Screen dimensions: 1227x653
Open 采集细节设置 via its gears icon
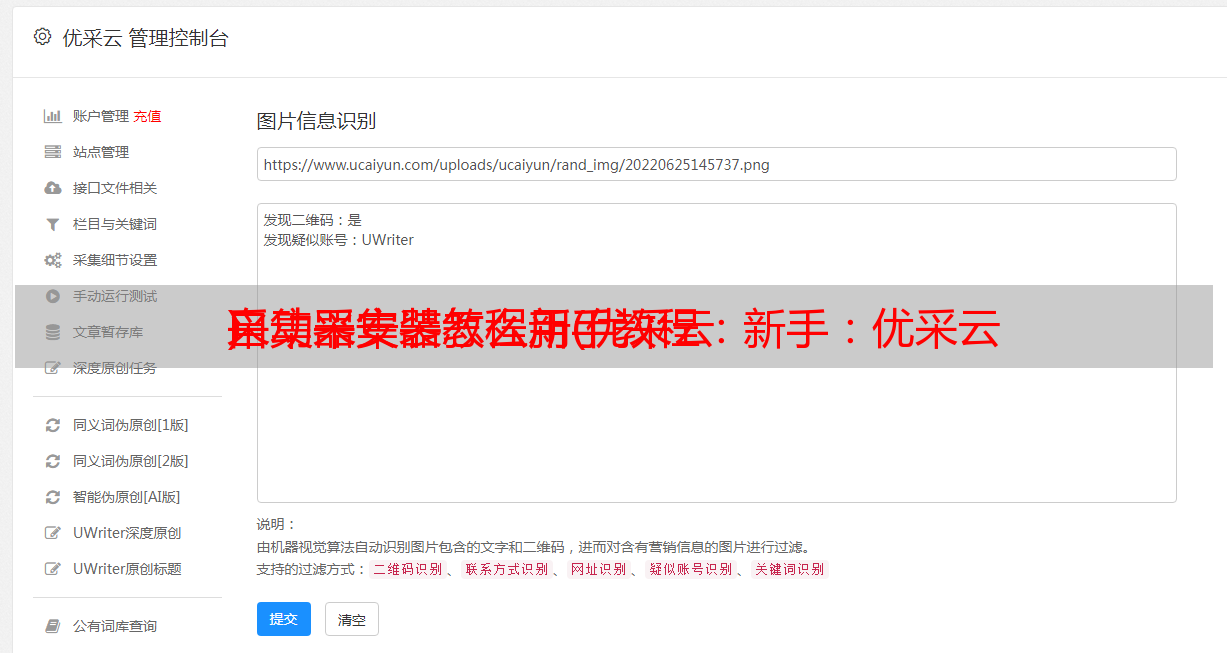point(53,260)
